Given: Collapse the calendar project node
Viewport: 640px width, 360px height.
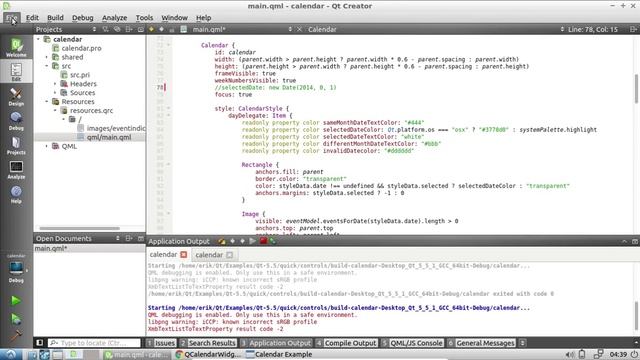Looking at the screenshot, I should point(38,39).
